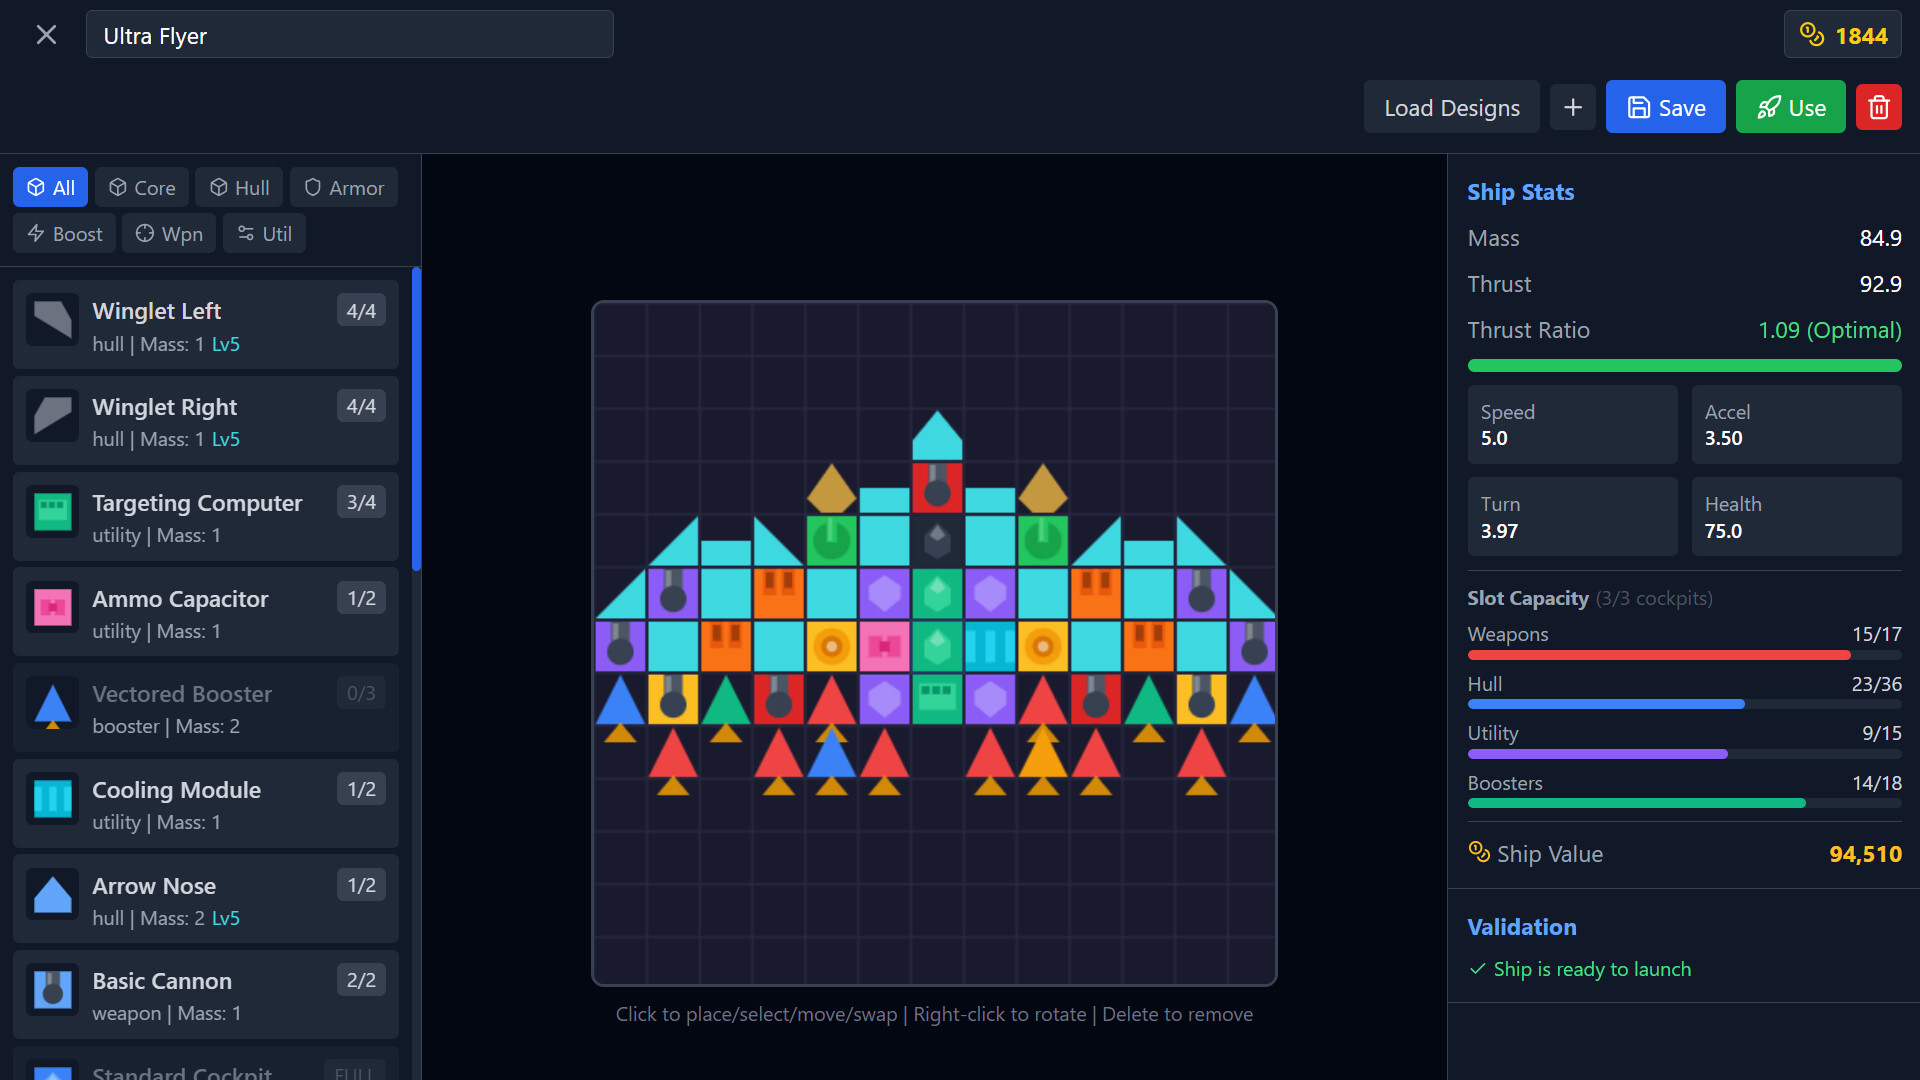This screenshot has height=1080, width=1920.
Task: Save the Ultra Flyer design
Action: pos(1664,107)
